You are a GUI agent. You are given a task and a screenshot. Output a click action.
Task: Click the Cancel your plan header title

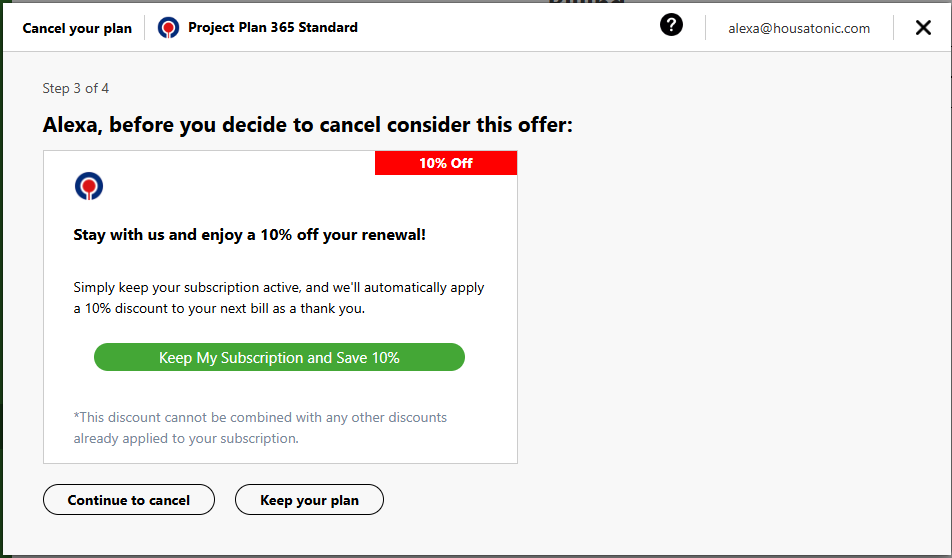click(77, 28)
